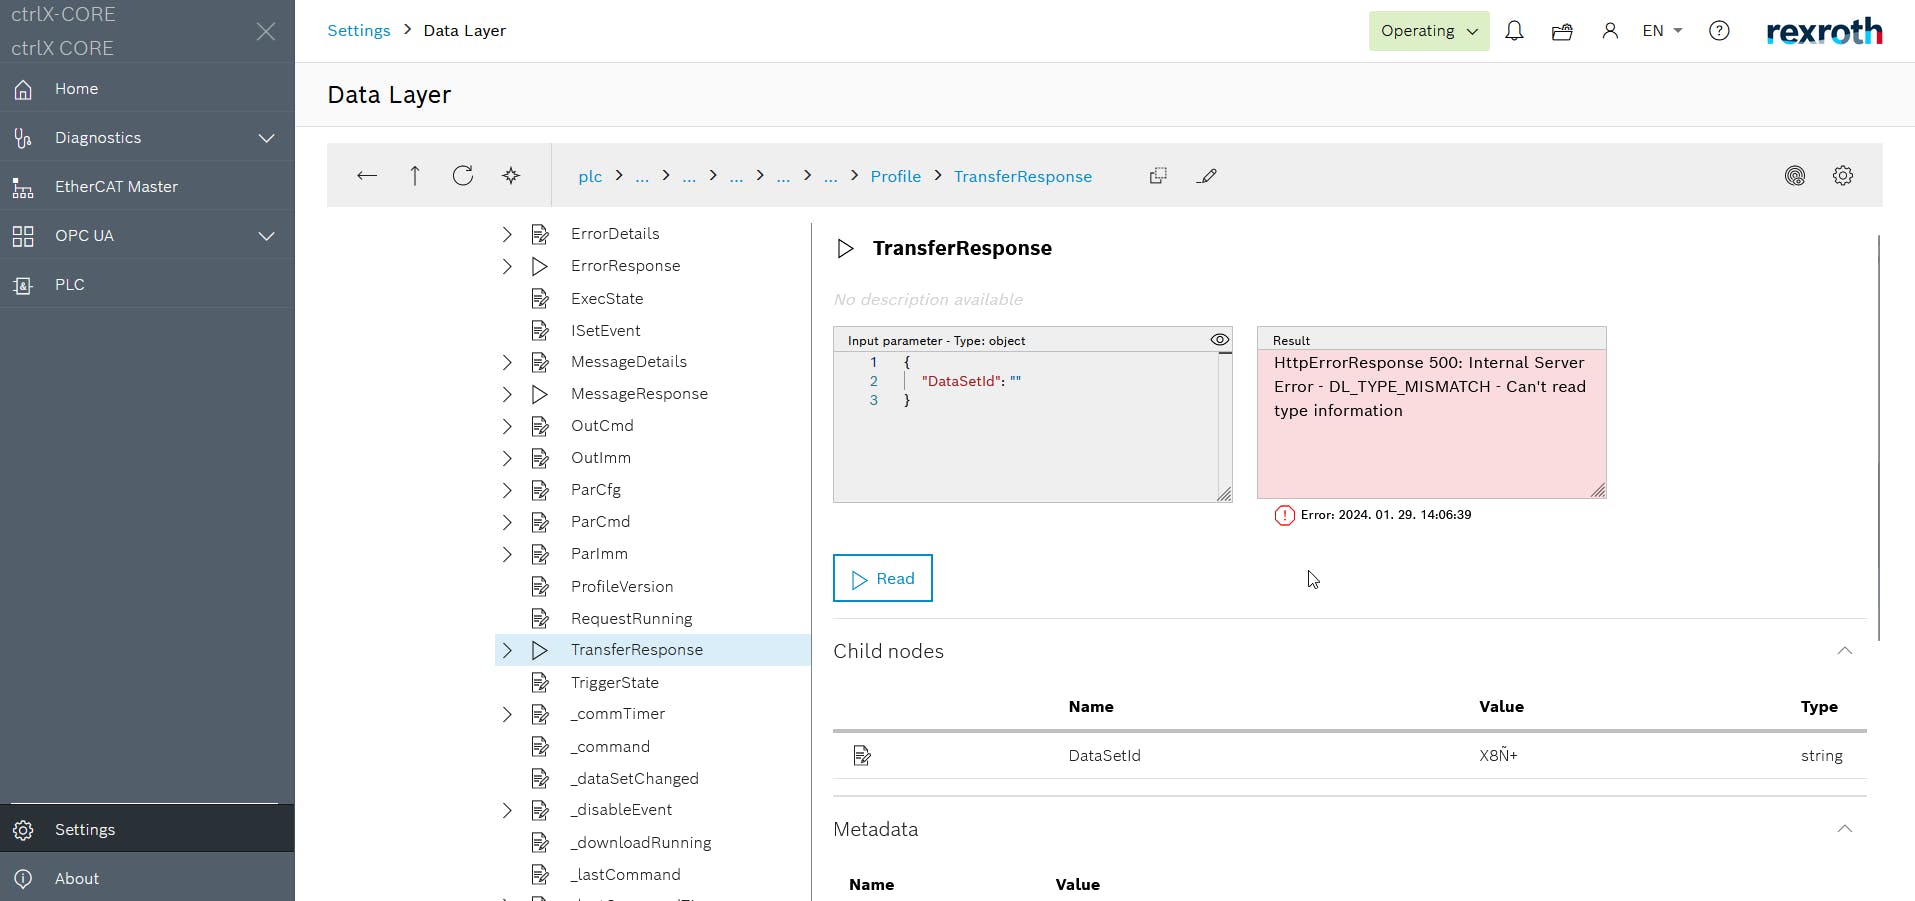Refresh the Data Layer tree

[463, 176]
